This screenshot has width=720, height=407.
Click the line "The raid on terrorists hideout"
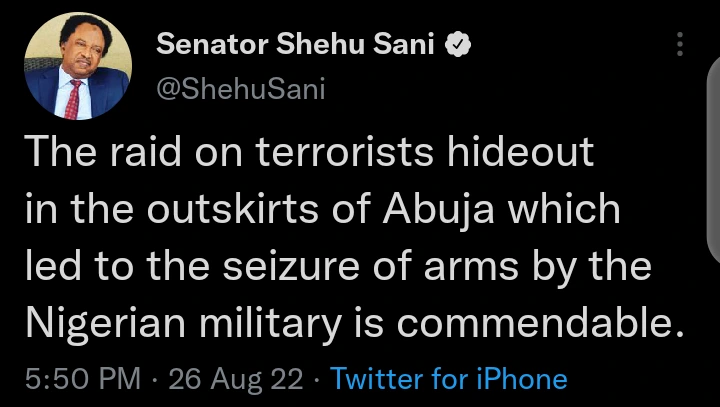[x=308, y=153]
